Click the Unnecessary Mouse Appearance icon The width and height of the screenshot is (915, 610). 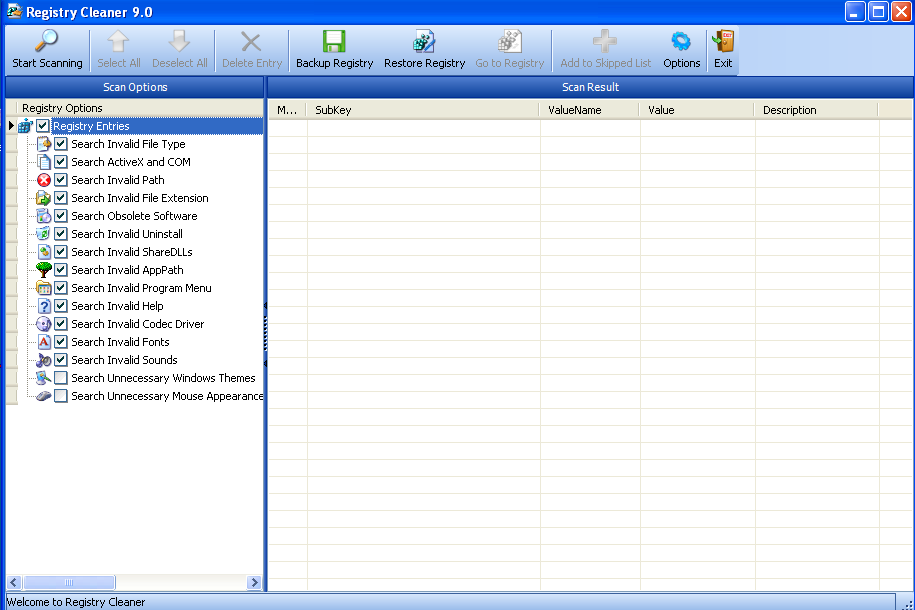click(x=44, y=396)
